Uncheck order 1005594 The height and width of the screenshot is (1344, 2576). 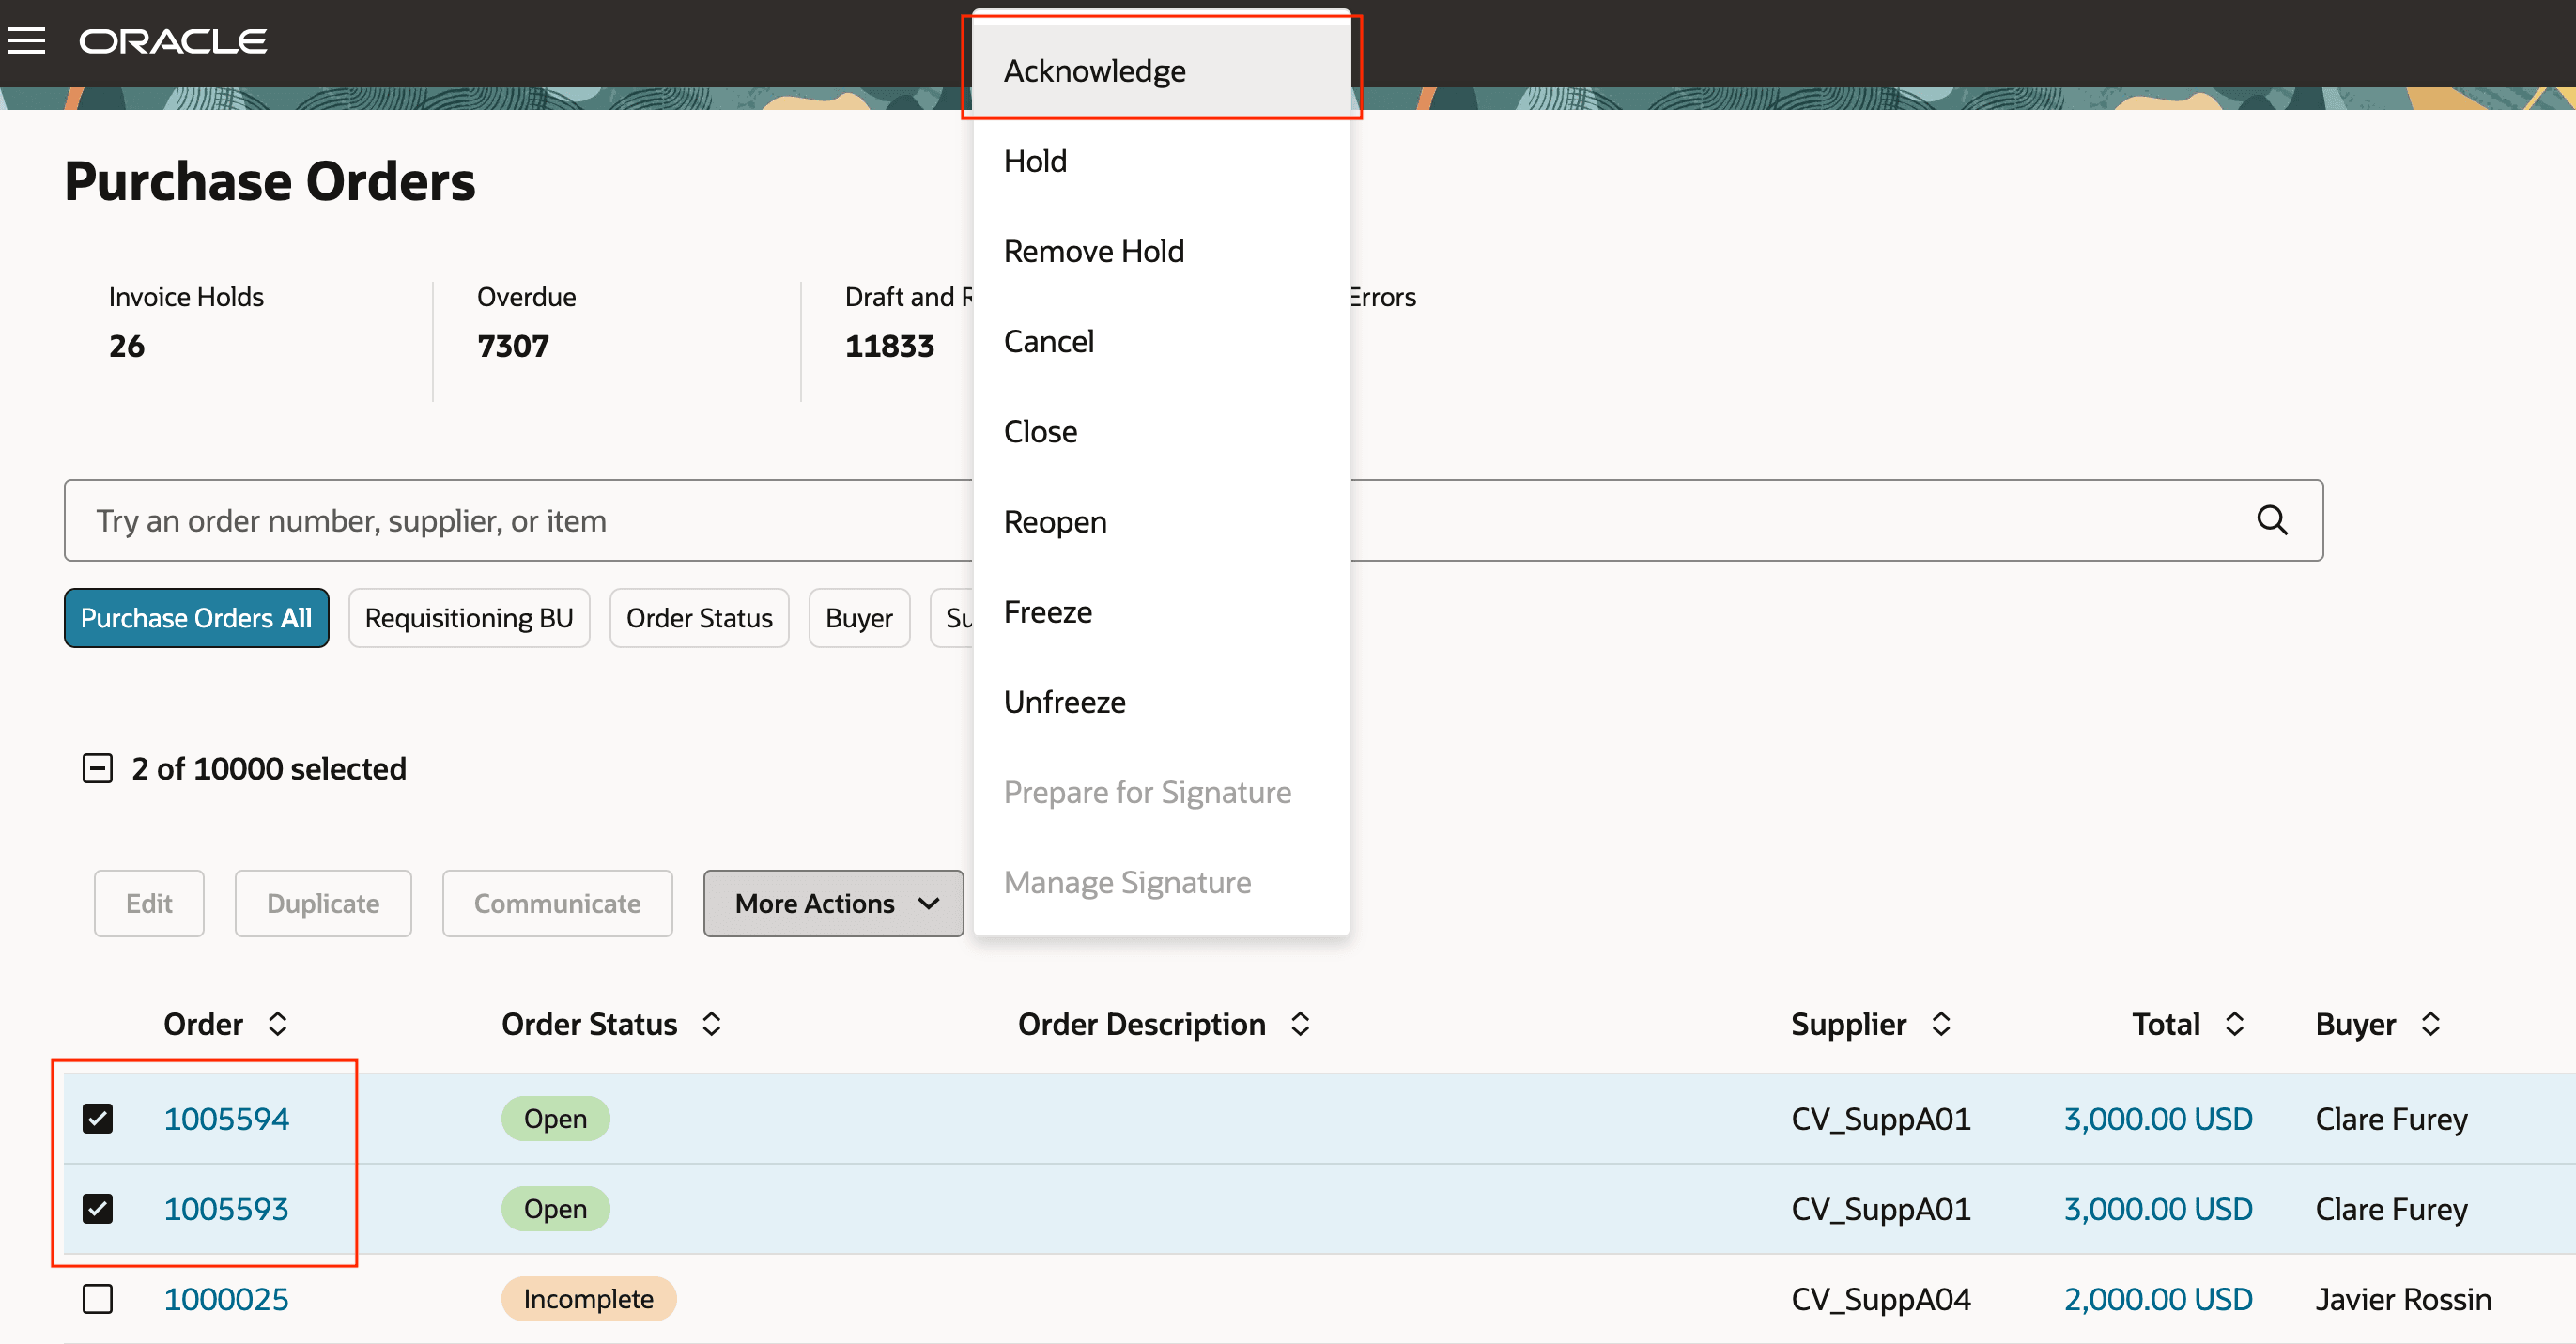pos(99,1118)
